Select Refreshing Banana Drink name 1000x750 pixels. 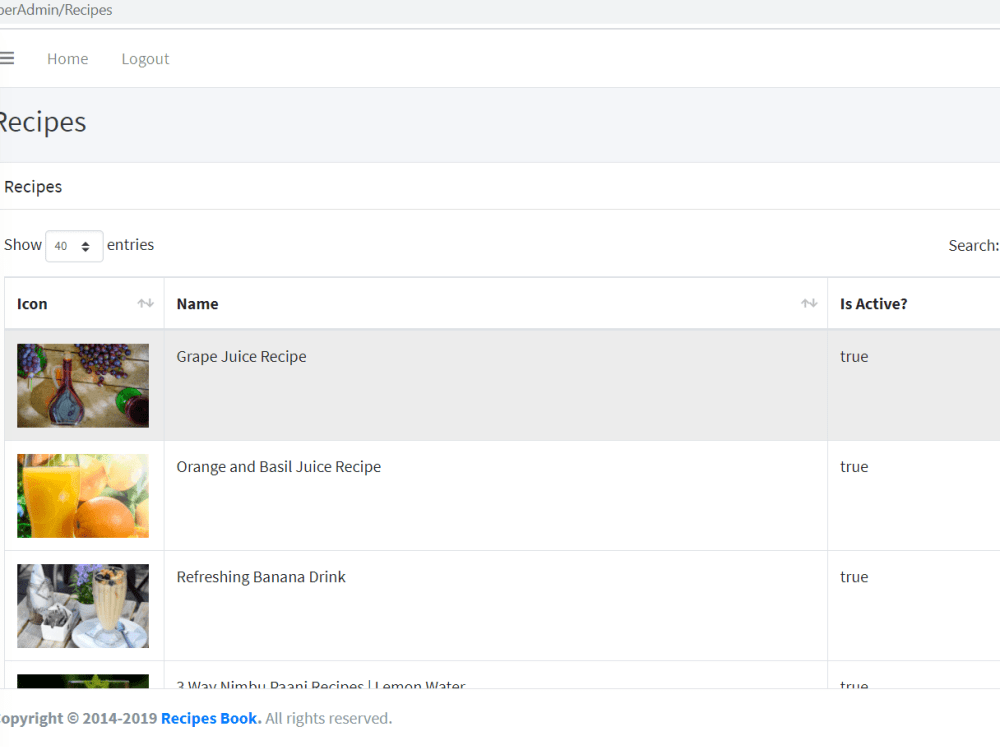pyautogui.click(x=261, y=577)
